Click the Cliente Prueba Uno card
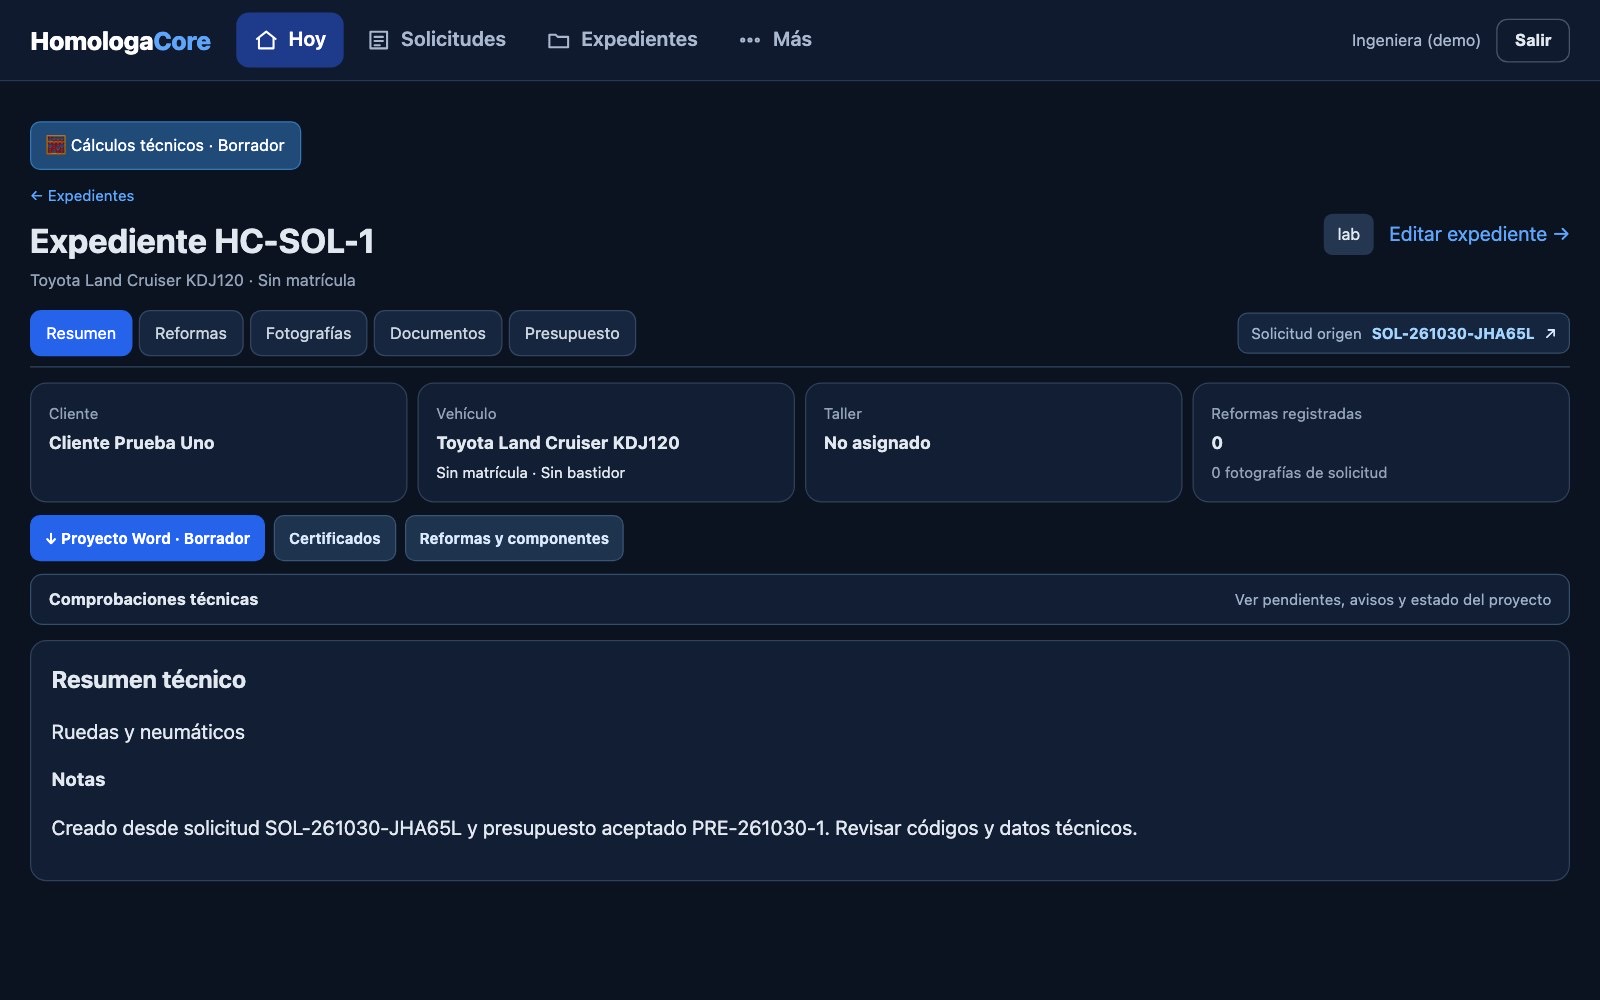Image resolution: width=1600 pixels, height=1000 pixels. [218, 442]
